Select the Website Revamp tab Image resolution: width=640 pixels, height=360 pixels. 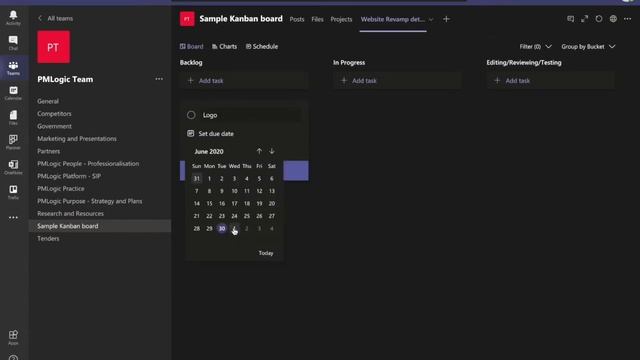point(393,19)
